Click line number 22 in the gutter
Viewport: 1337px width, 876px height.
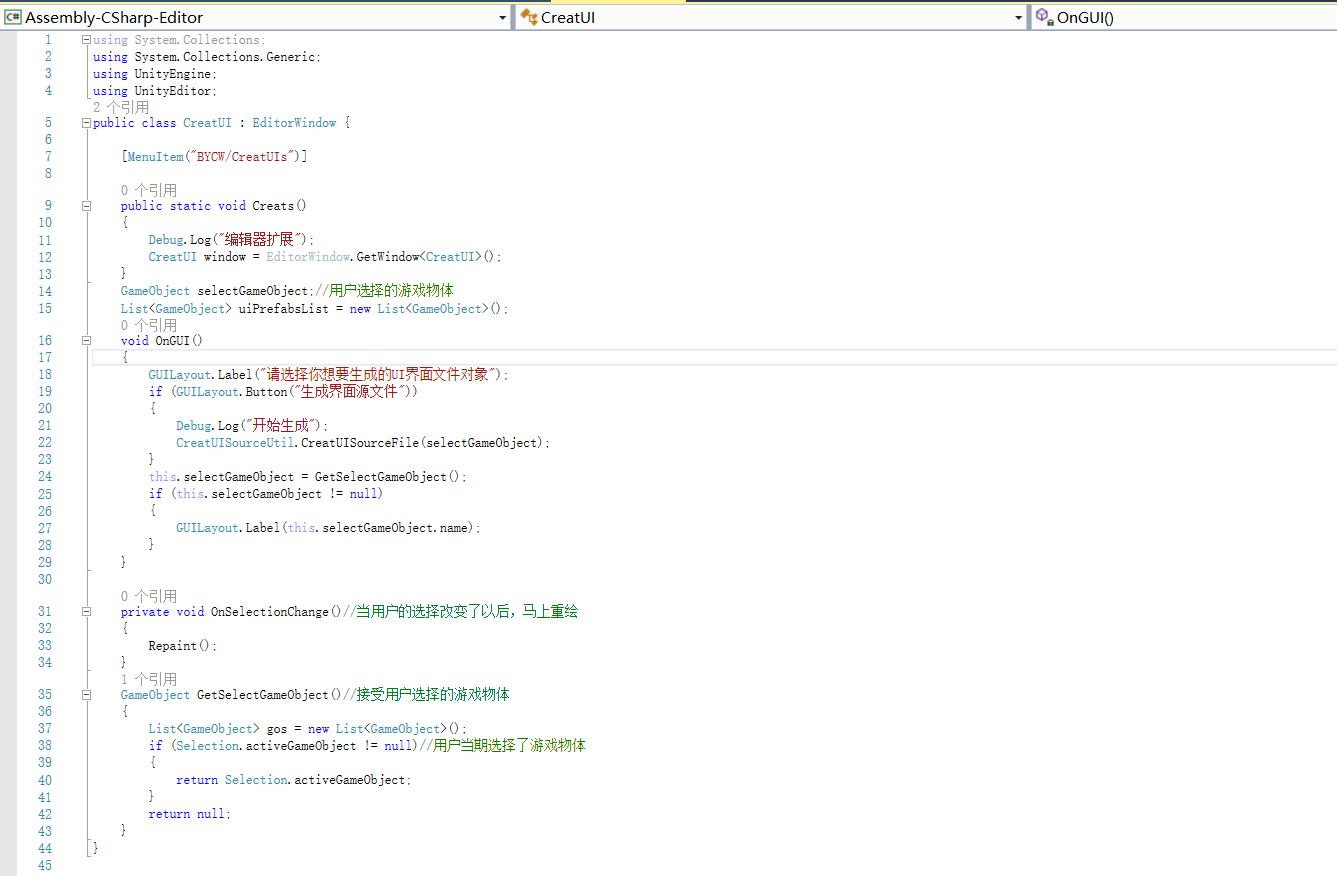(x=44, y=443)
